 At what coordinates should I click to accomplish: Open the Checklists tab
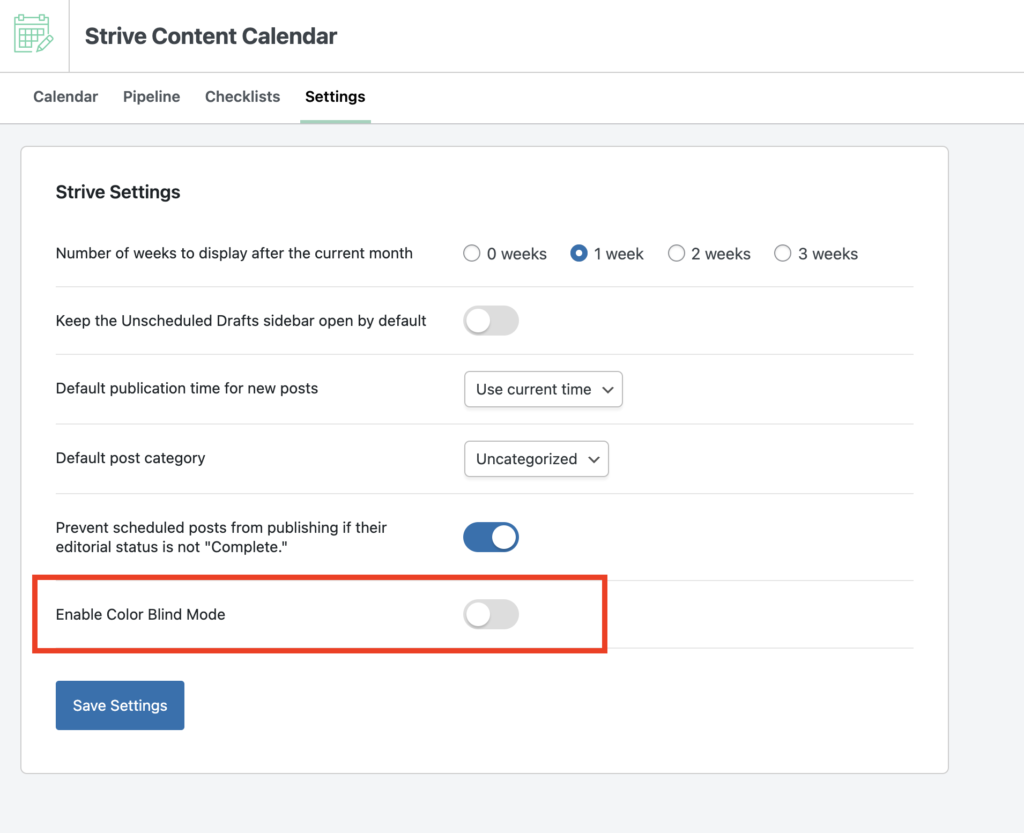click(242, 97)
